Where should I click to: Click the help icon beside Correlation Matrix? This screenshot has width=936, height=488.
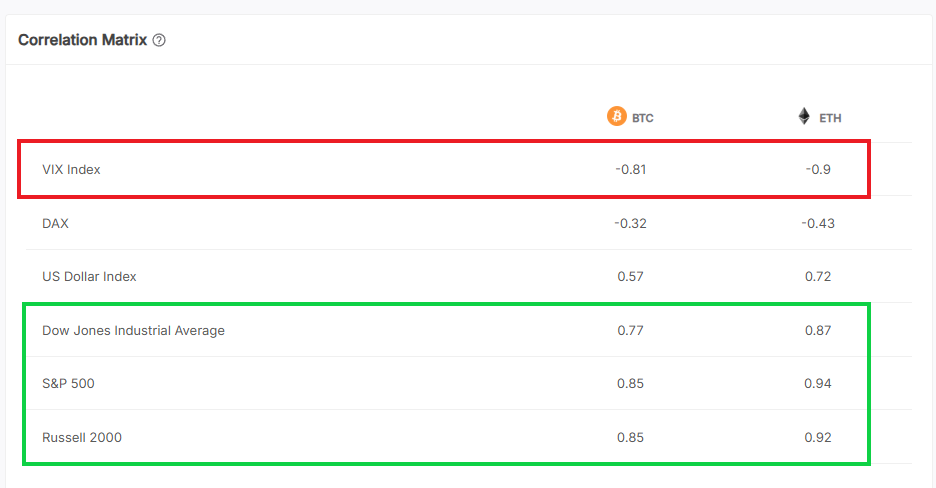(159, 41)
